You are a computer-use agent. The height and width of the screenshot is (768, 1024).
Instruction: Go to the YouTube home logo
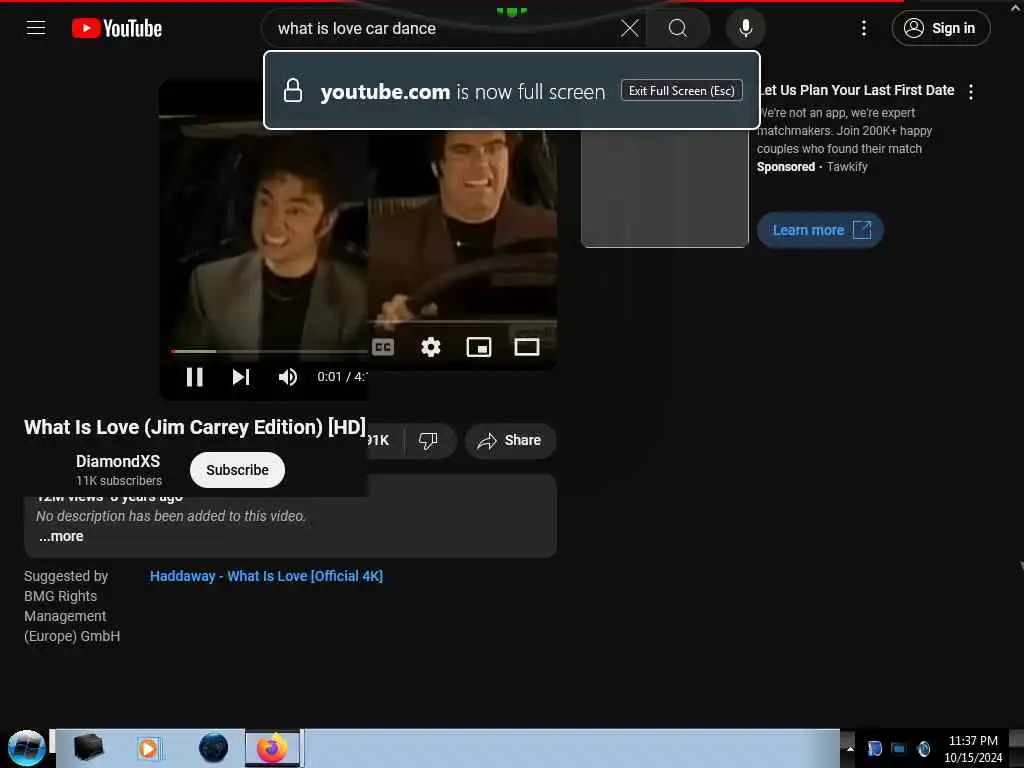point(117,28)
